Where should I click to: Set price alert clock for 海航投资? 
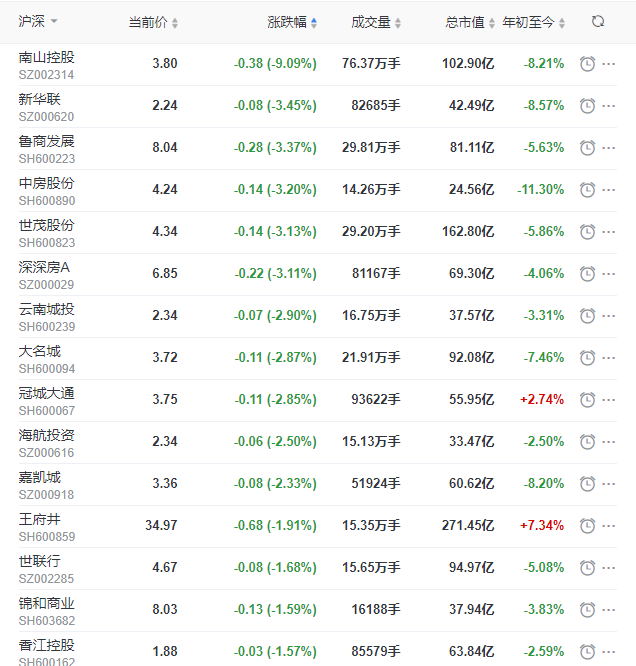click(x=588, y=442)
